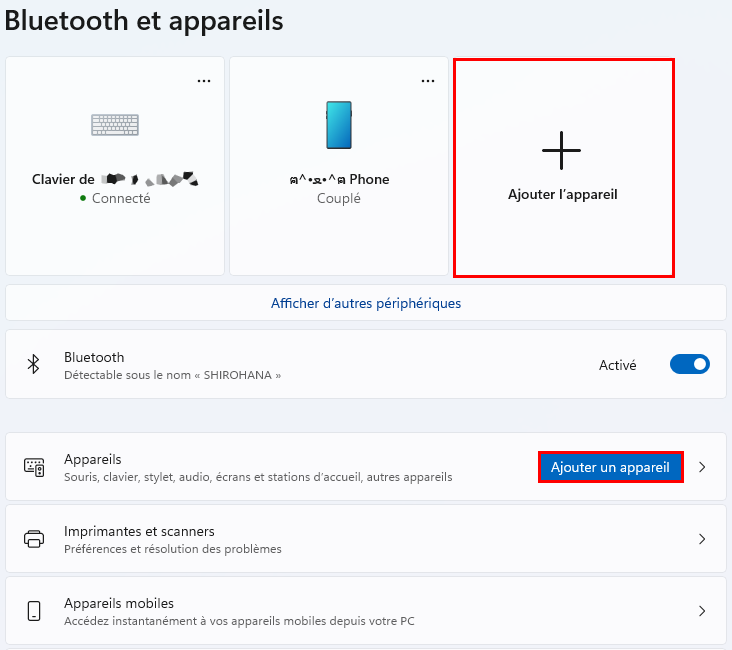The height and width of the screenshot is (650, 732).
Task: Open the keyboard card's three-dot menu
Action: point(204,81)
